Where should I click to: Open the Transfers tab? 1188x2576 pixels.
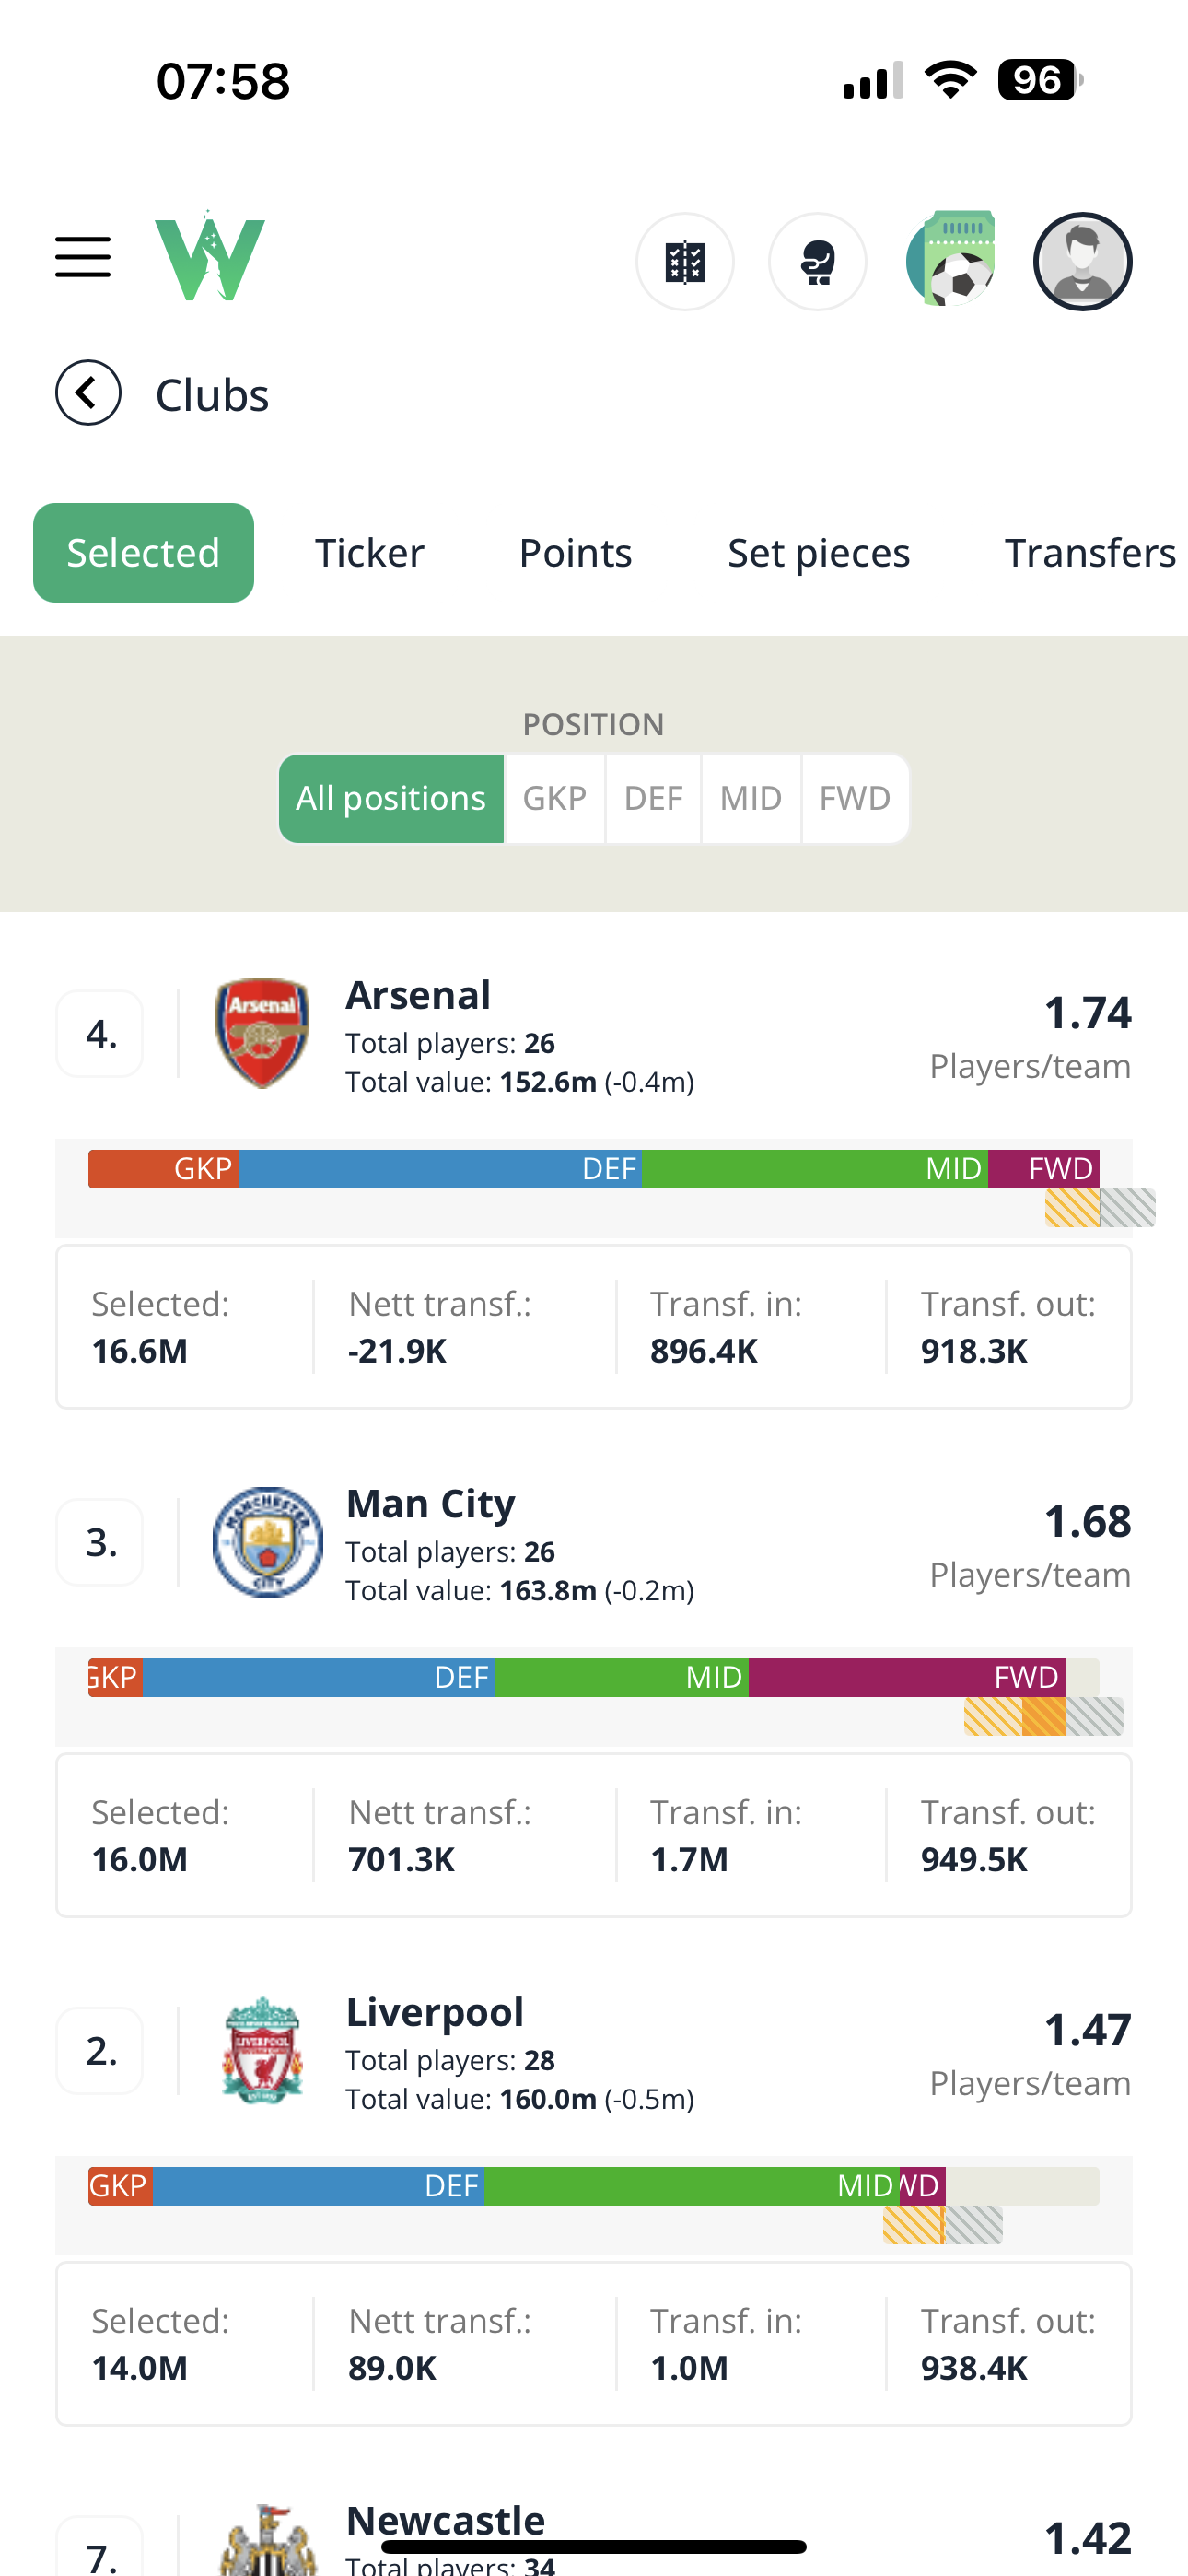click(x=1090, y=553)
